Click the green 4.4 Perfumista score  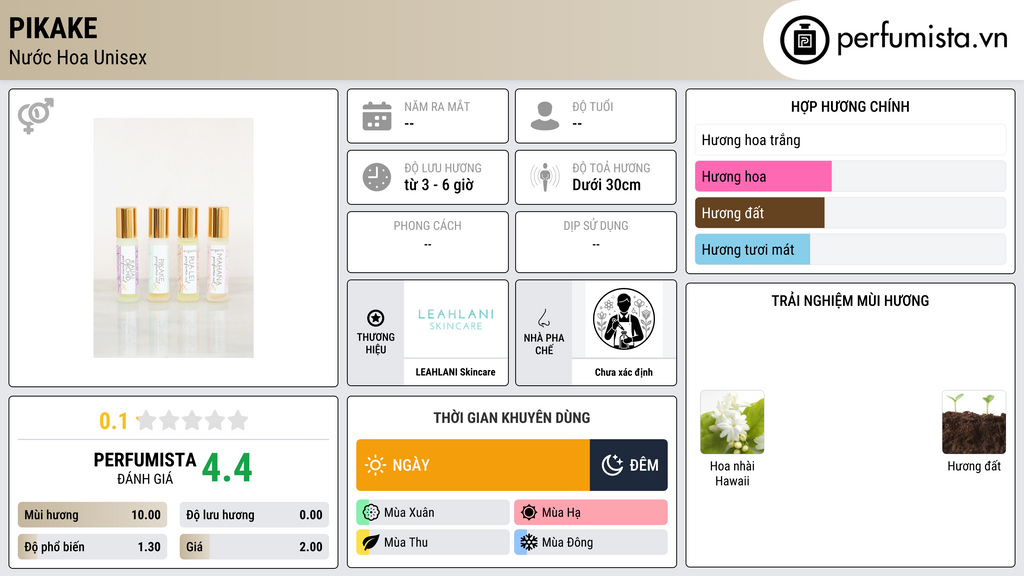[x=227, y=468]
